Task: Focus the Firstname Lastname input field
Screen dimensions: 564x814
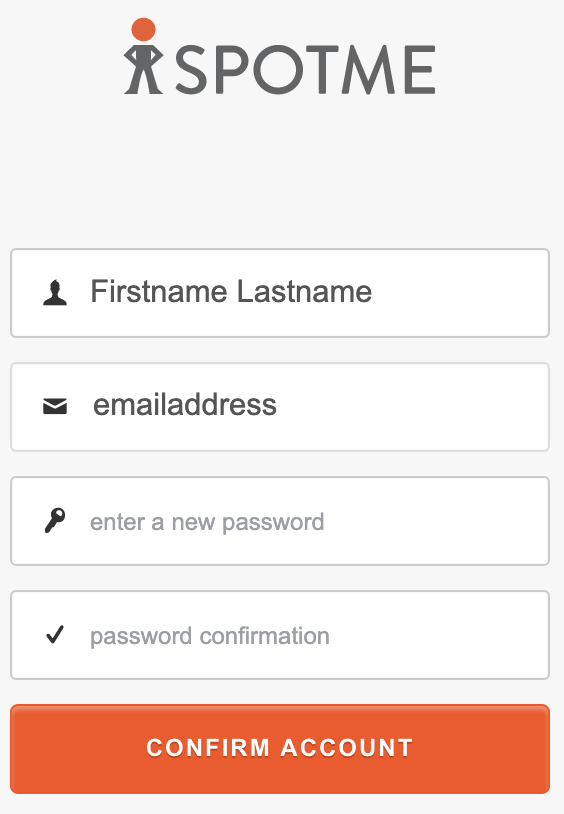Action: tap(280, 293)
